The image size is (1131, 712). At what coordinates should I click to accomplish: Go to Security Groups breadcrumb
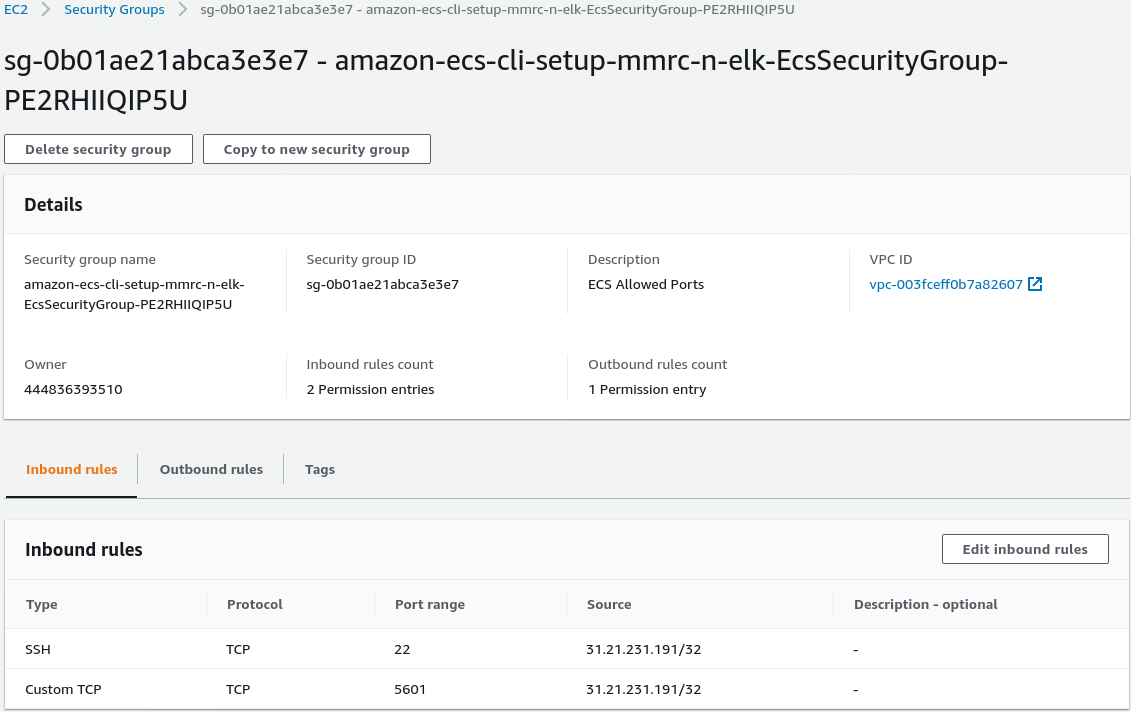coord(114,10)
